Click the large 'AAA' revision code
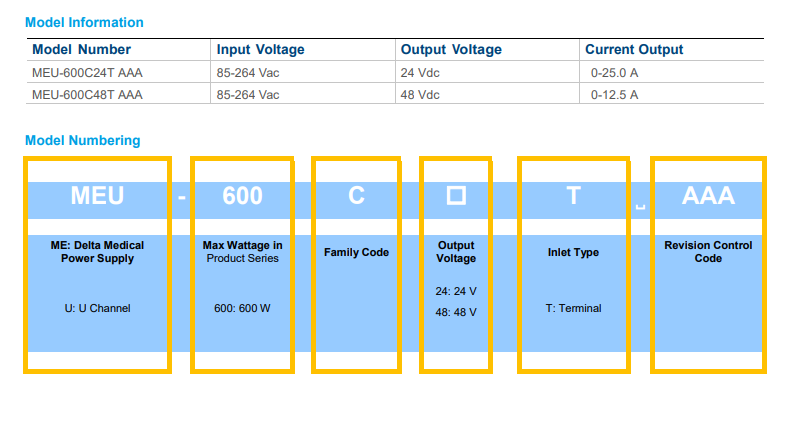This screenshot has height=433, width=790. click(708, 196)
